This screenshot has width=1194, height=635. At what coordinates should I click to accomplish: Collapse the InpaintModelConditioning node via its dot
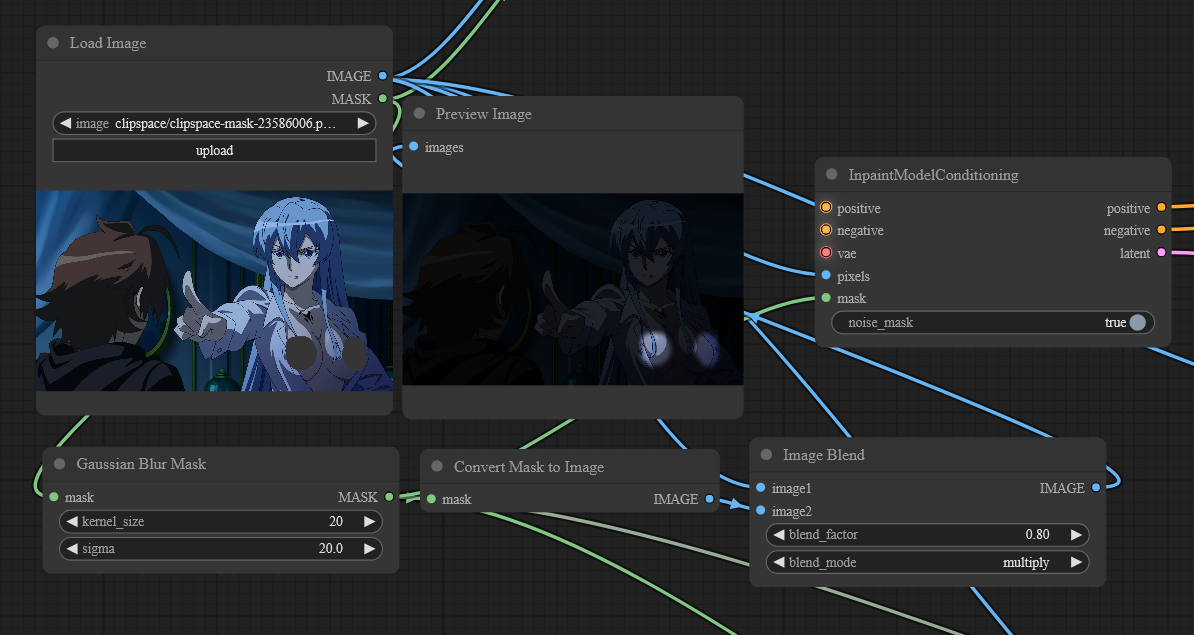point(832,174)
